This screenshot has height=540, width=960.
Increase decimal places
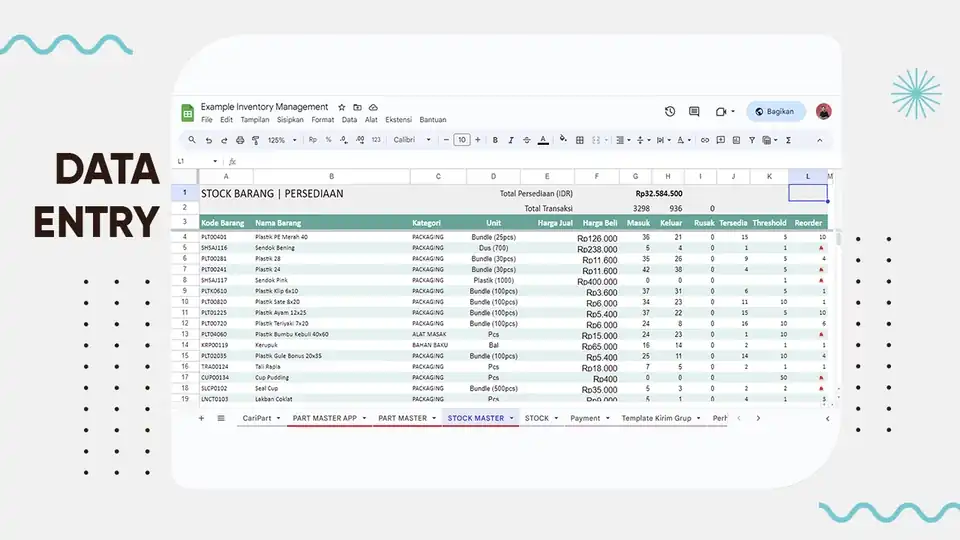[360, 140]
